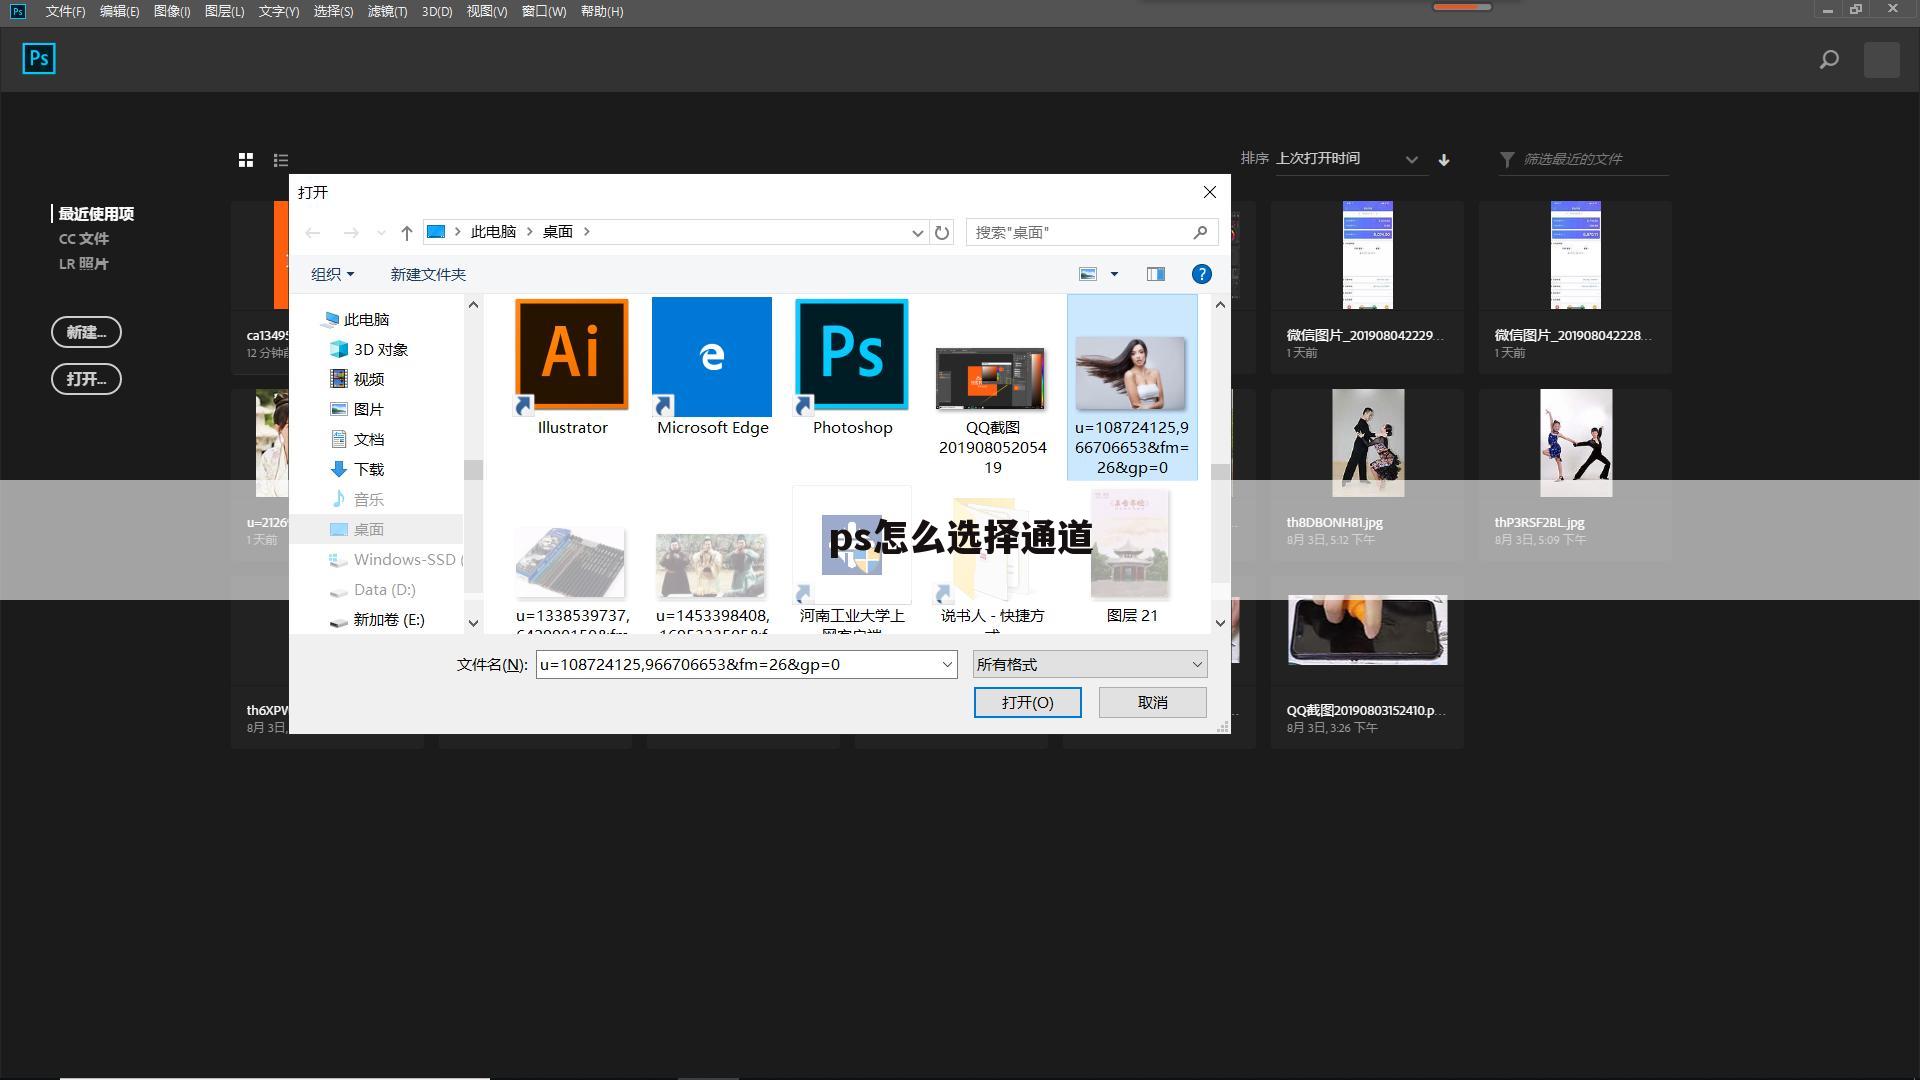1920x1080 pixels.
Task: Open the 选择(S) menu
Action: point(333,11)
